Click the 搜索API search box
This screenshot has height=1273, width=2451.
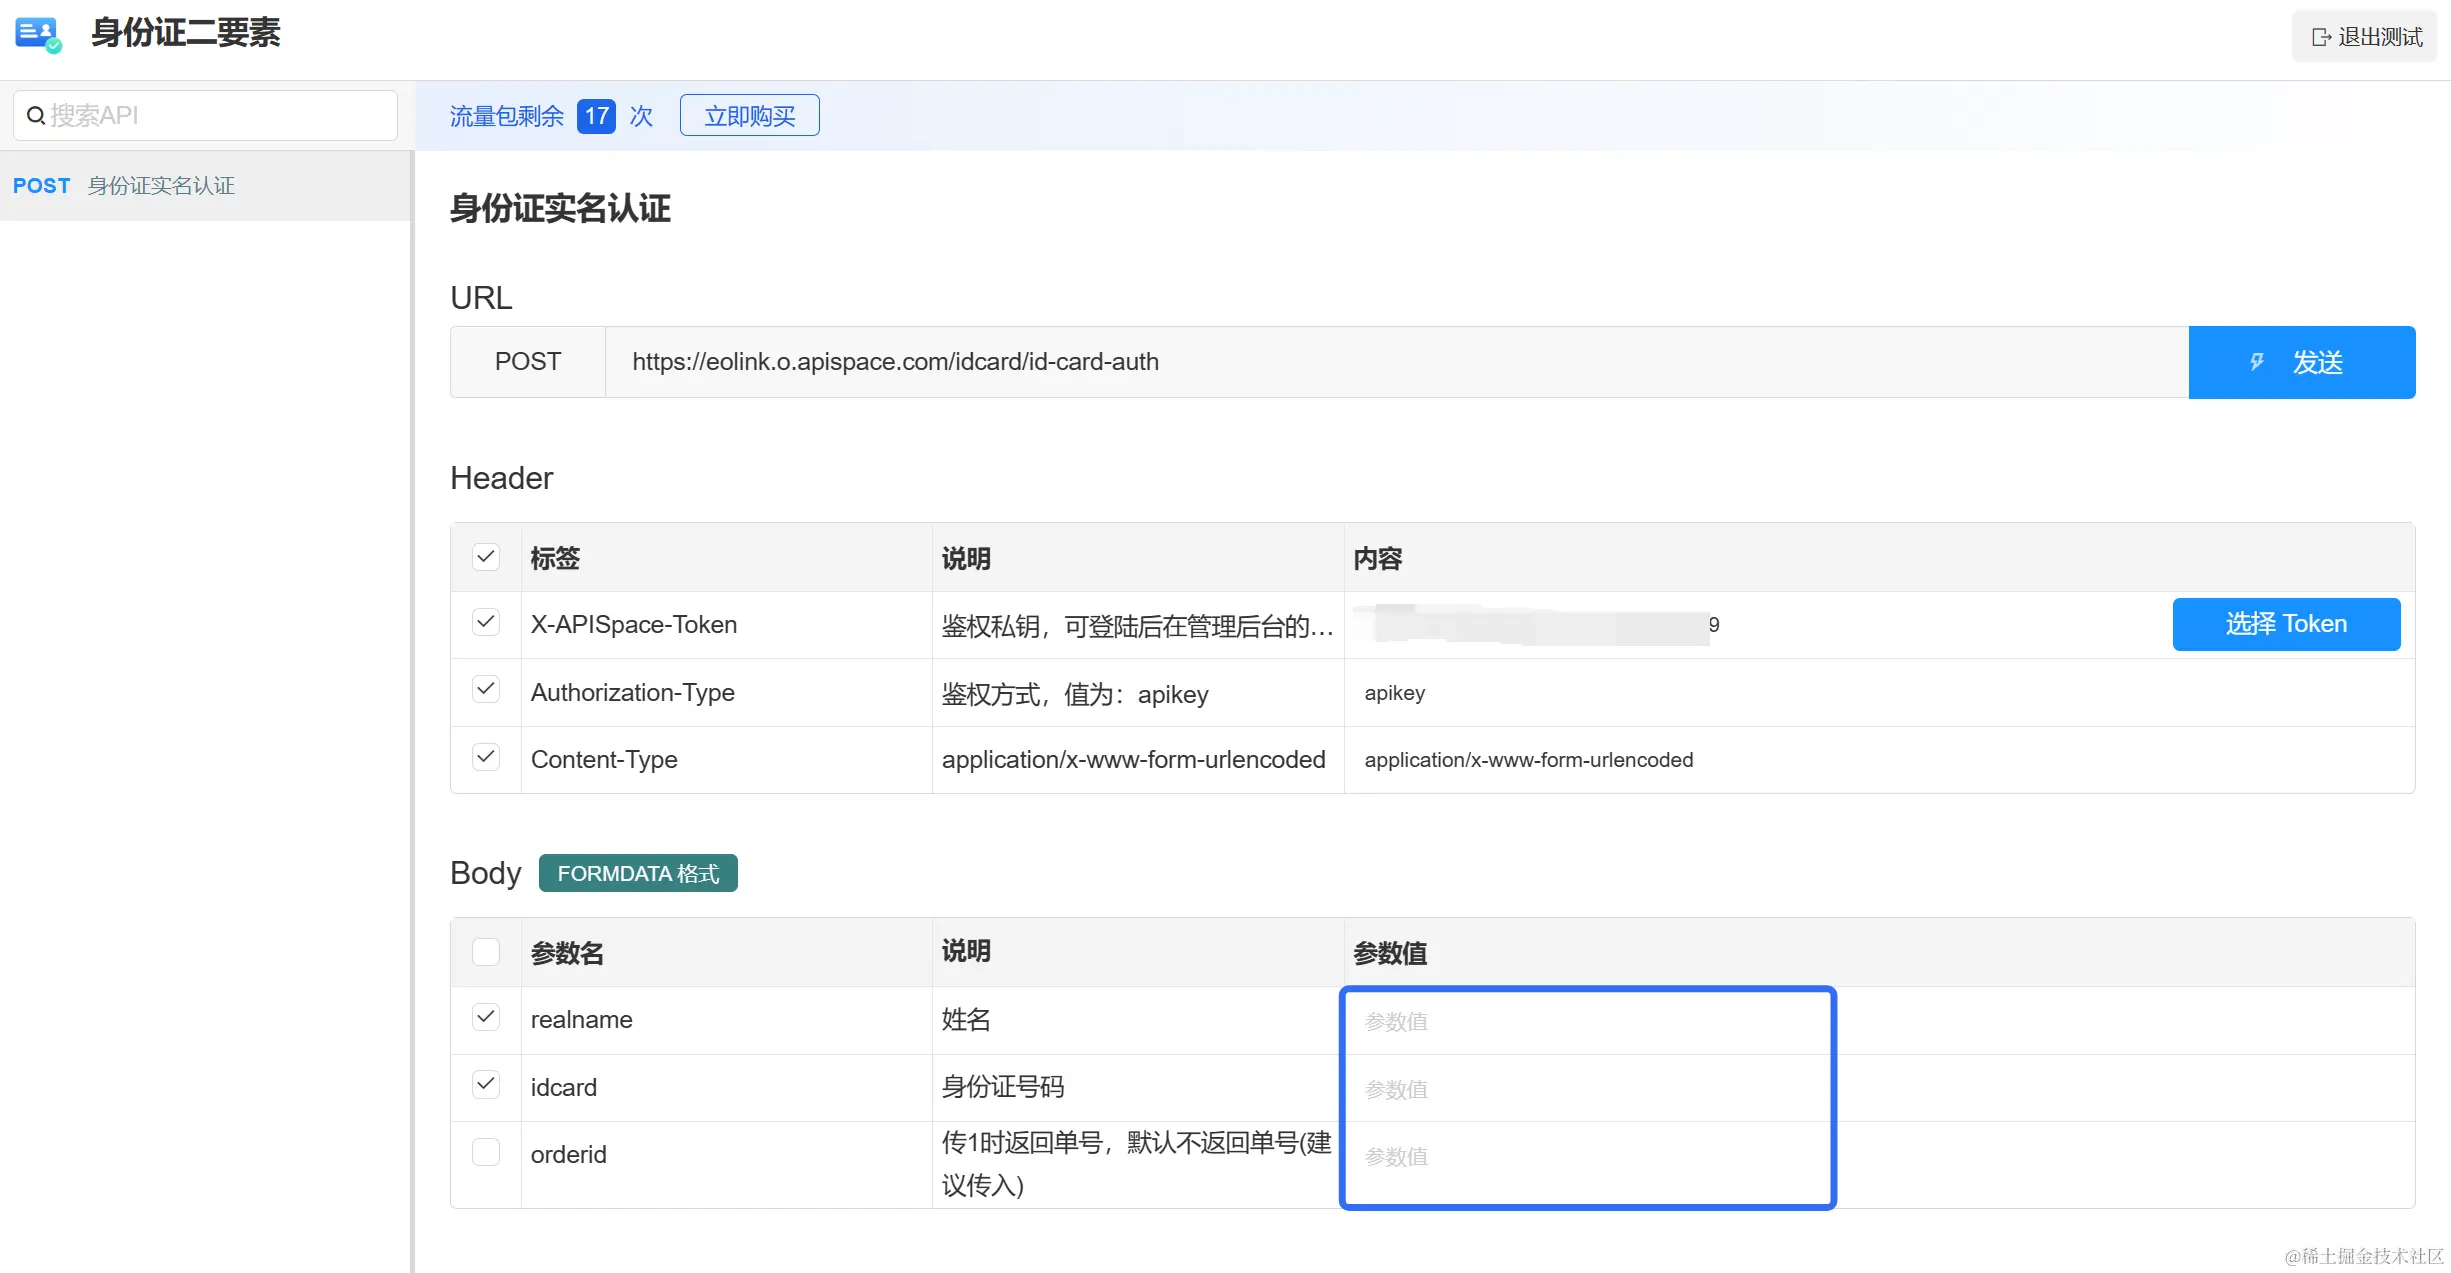pos(220,116)
